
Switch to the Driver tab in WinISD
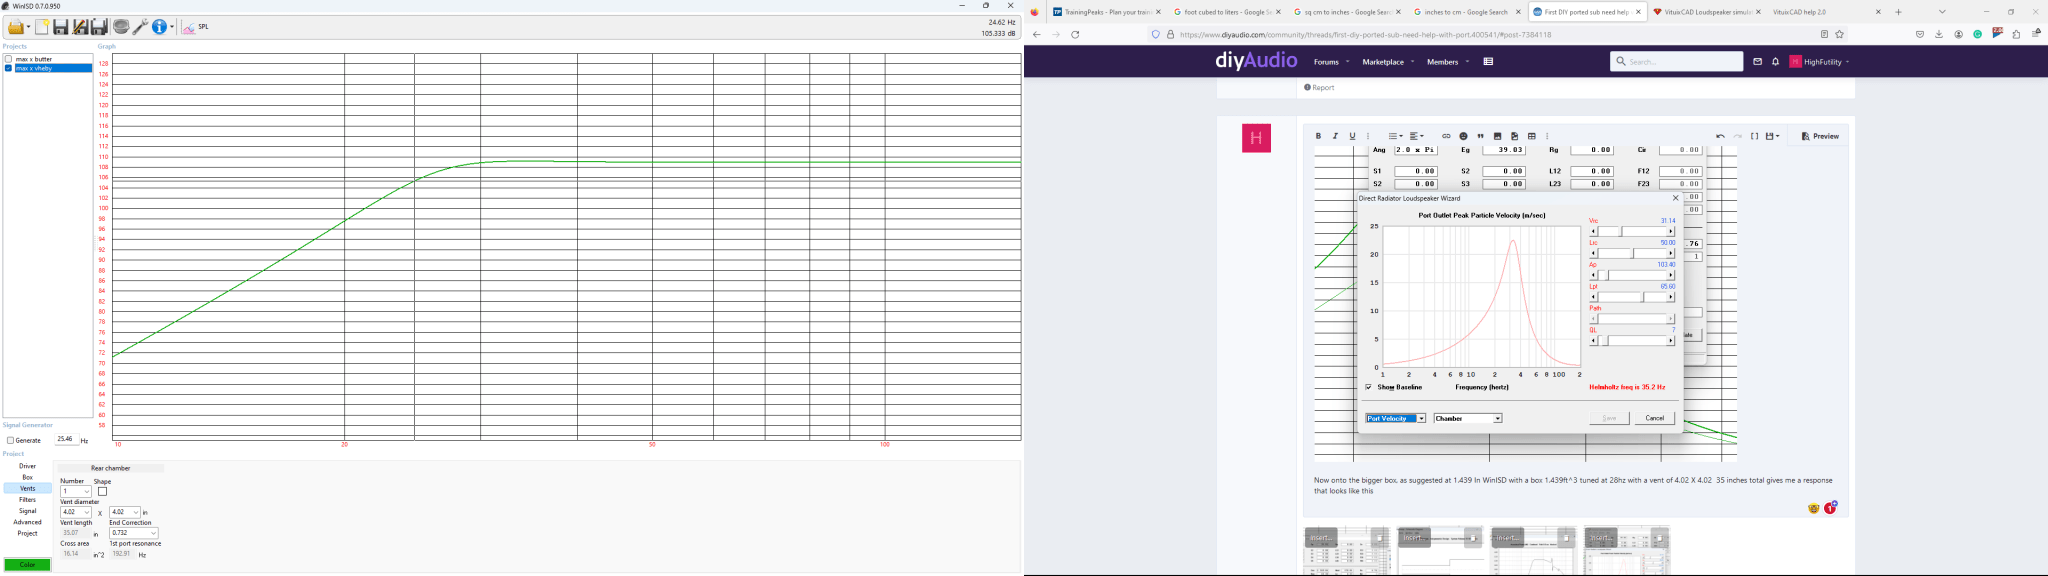pos(28,466)
